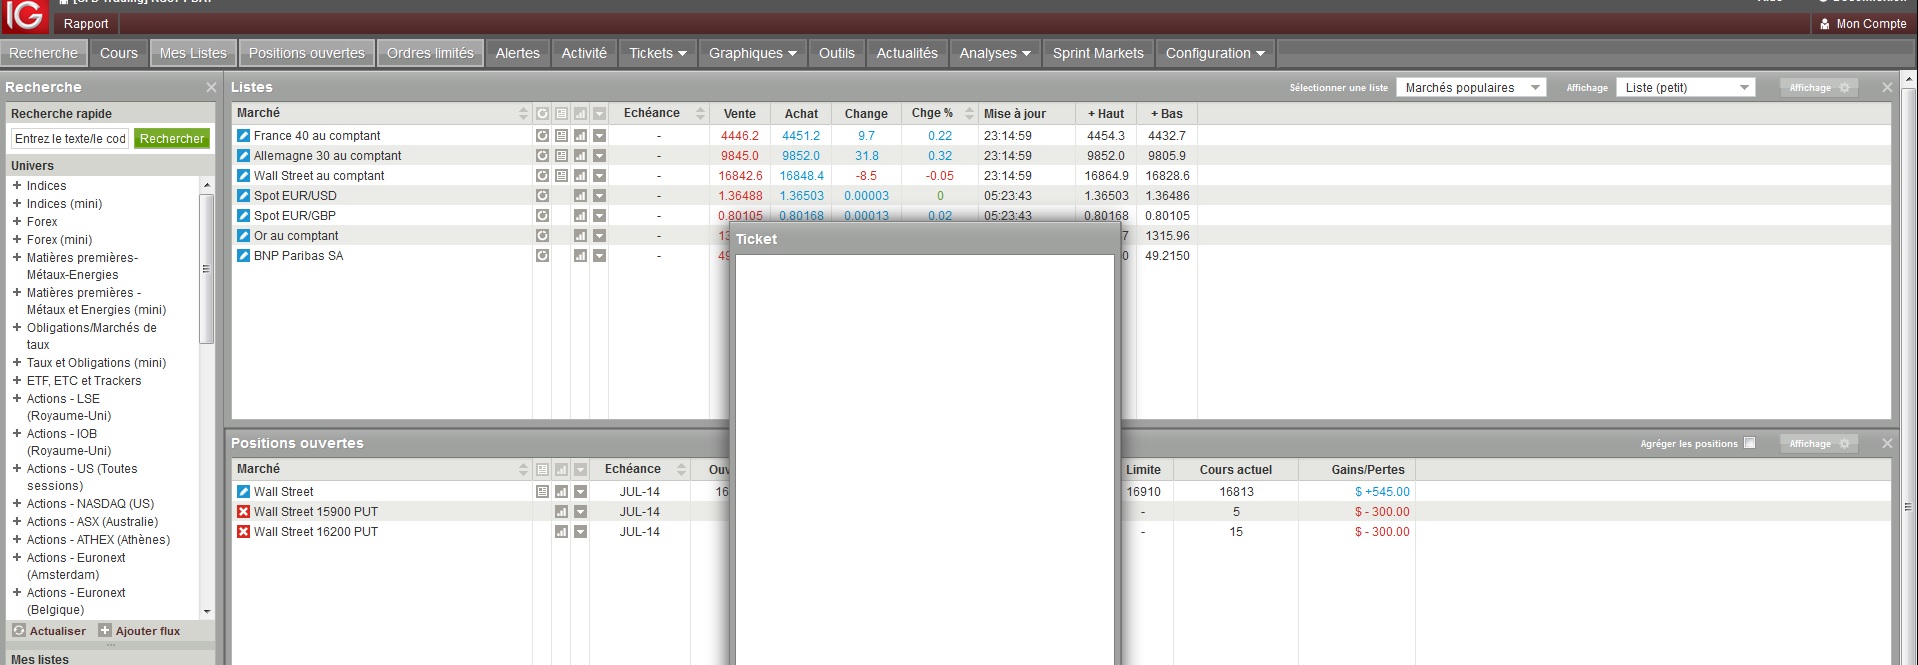Click the quick search text field
This screenshot has height=665, width=1918.
(x=70, y=139)
